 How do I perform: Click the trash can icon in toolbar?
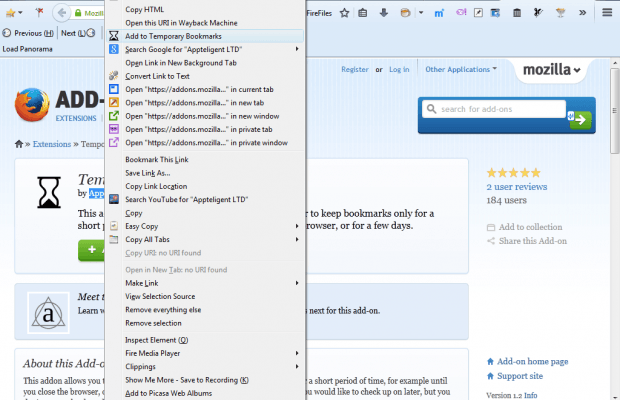[x=516, y=13]
